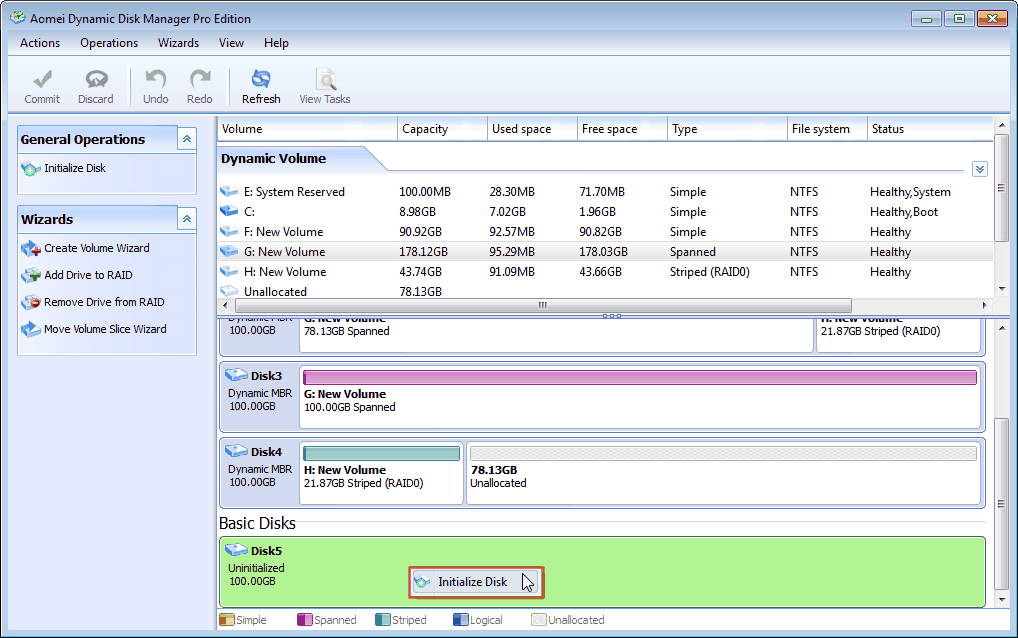Click Initialize Disk in General Operations

74,168
